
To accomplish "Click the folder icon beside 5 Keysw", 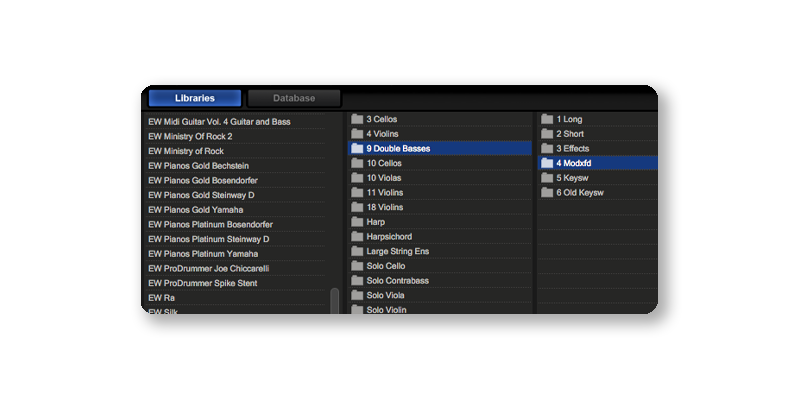I will click(547, 178).
